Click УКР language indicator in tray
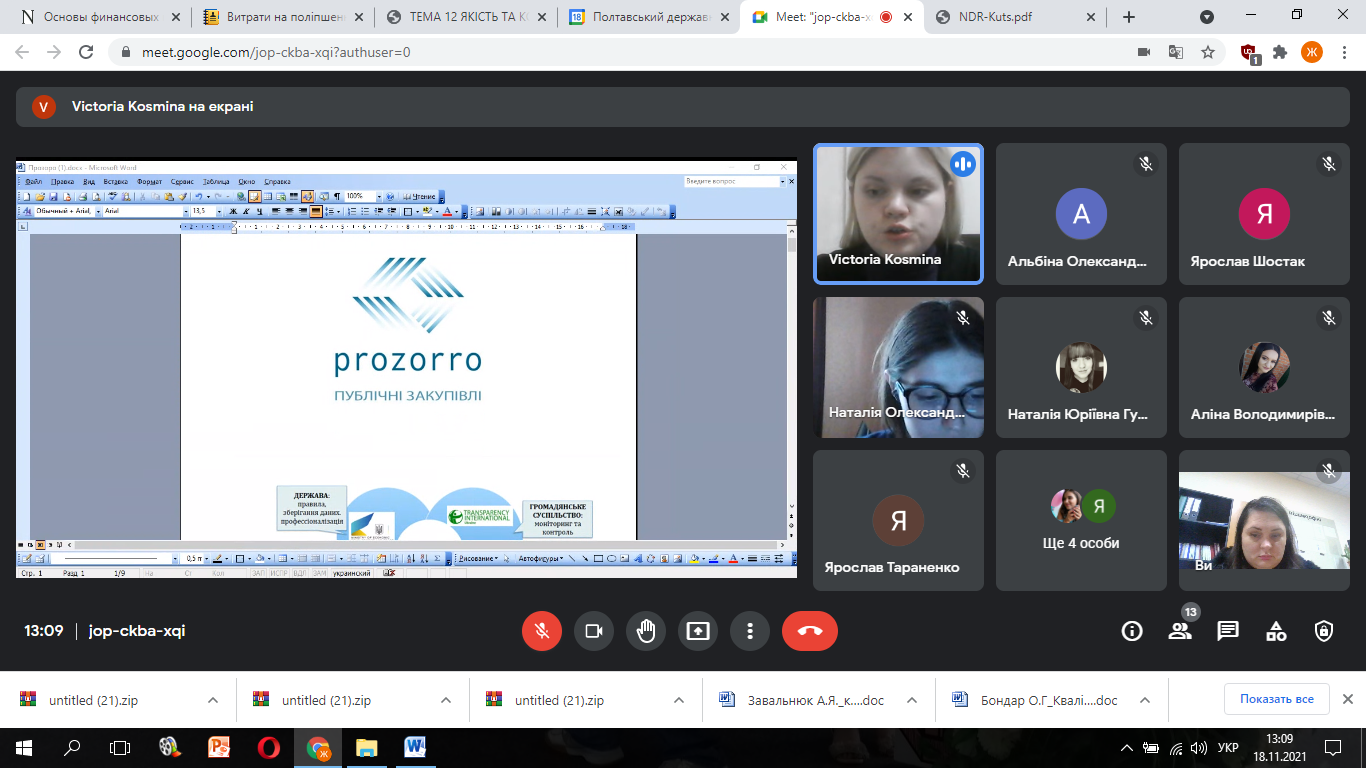The image size is (1366, 768). pyautogui.click(x=1228, y=747)
